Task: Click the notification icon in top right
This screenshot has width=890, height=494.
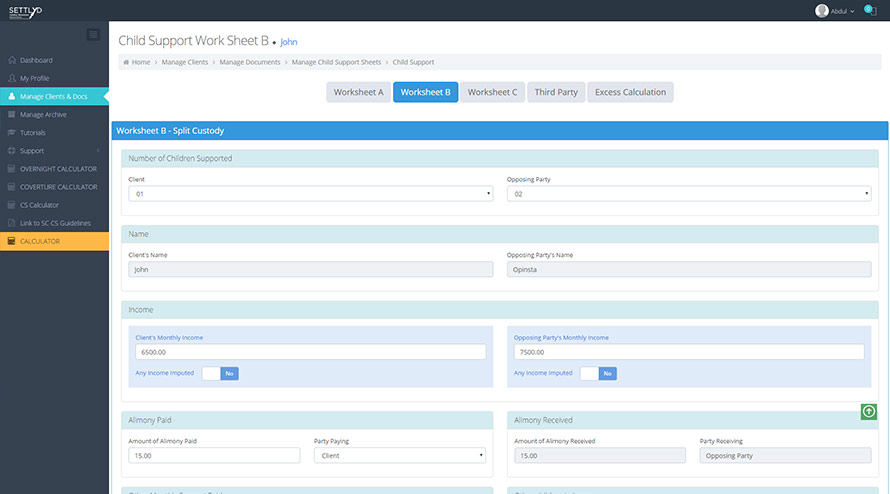Action: point(868,10)
